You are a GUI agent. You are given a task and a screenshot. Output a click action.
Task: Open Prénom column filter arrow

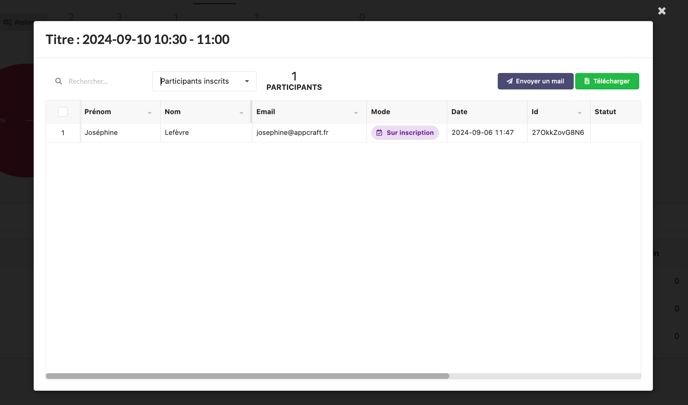[x=150, y=113]
